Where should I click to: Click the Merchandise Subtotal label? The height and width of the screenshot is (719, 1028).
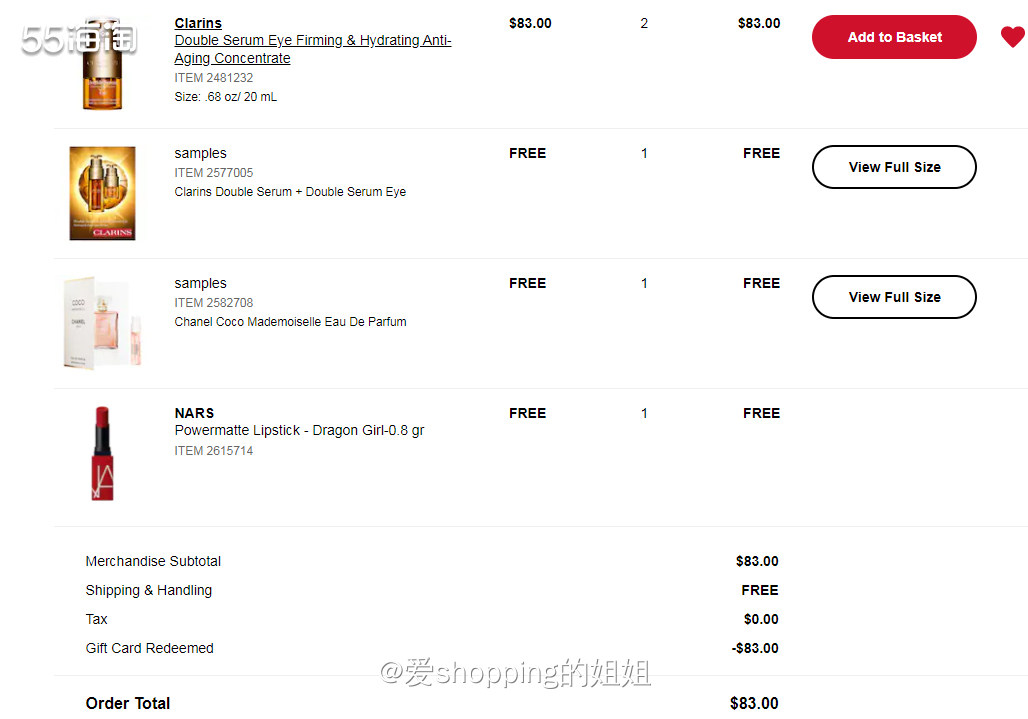click(x=153, y=561)
